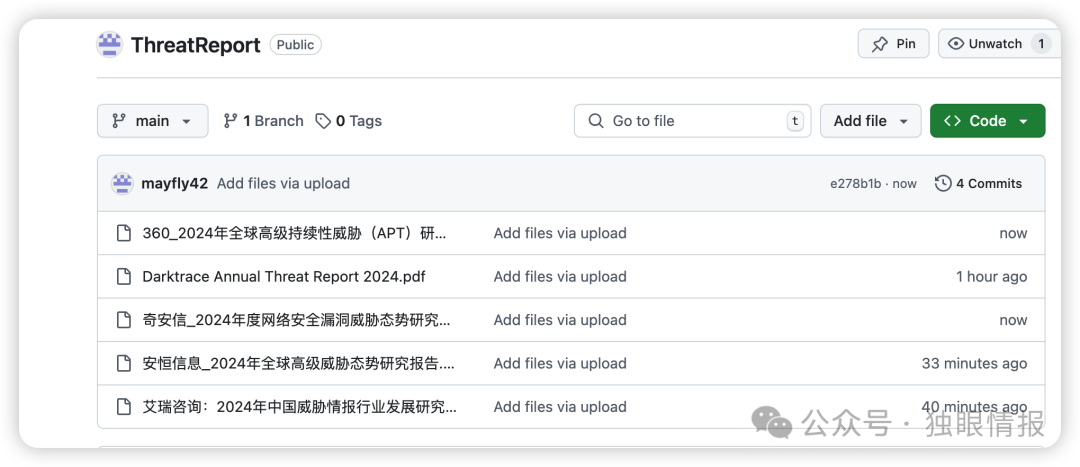The width and height of the screenshot is (1080, 467).
Task: Click mayfly42 avatar in commit header
Action: click(x=122, y=183)
